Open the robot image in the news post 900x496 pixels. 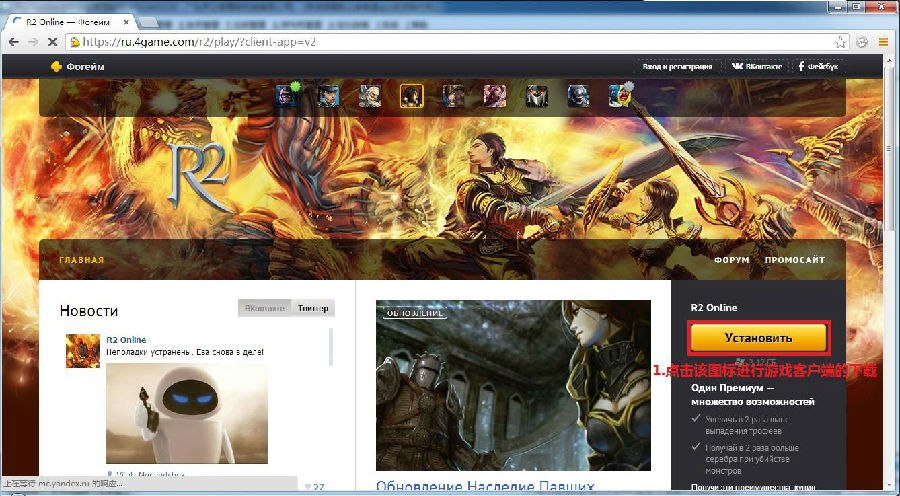tap(187, 413)
